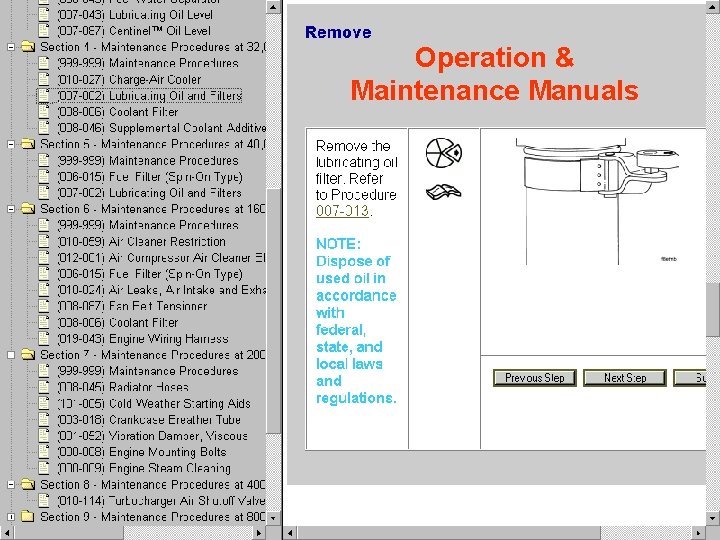Click the document icon beside Vibration Damper, Viscous

point(44,436)
